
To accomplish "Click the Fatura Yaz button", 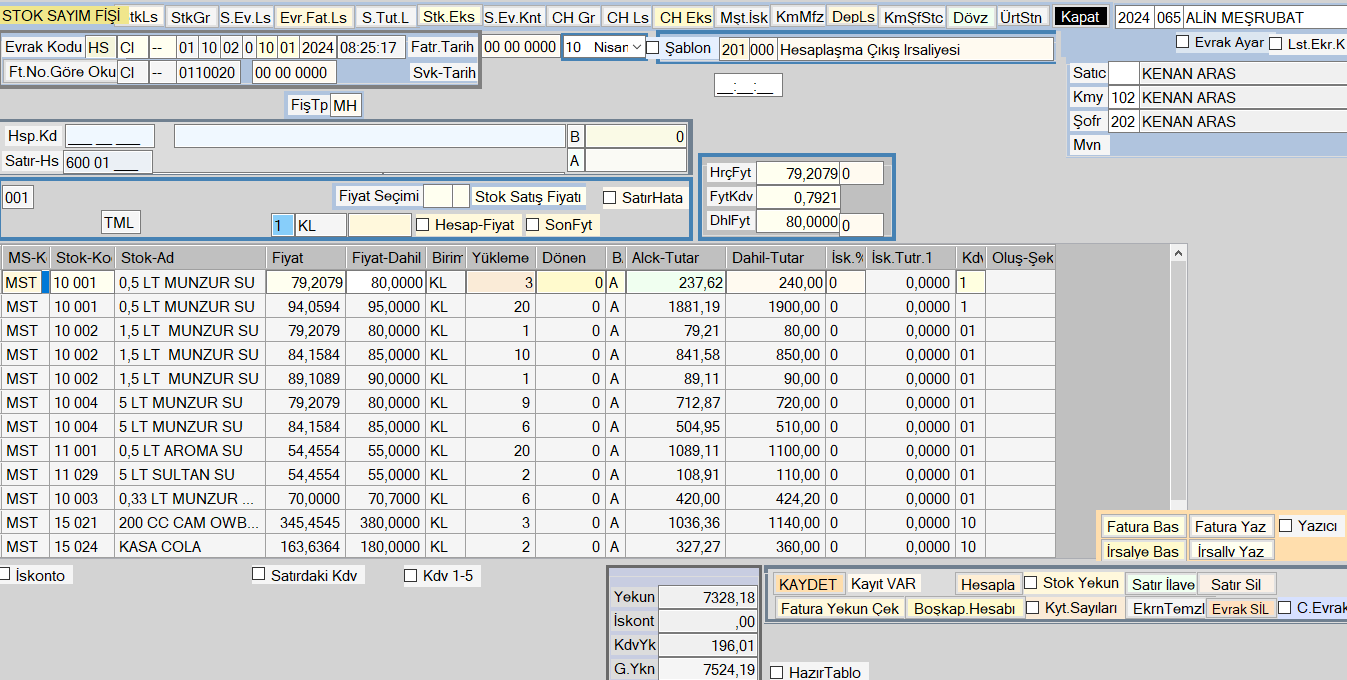I will (x=1231, y=527).
